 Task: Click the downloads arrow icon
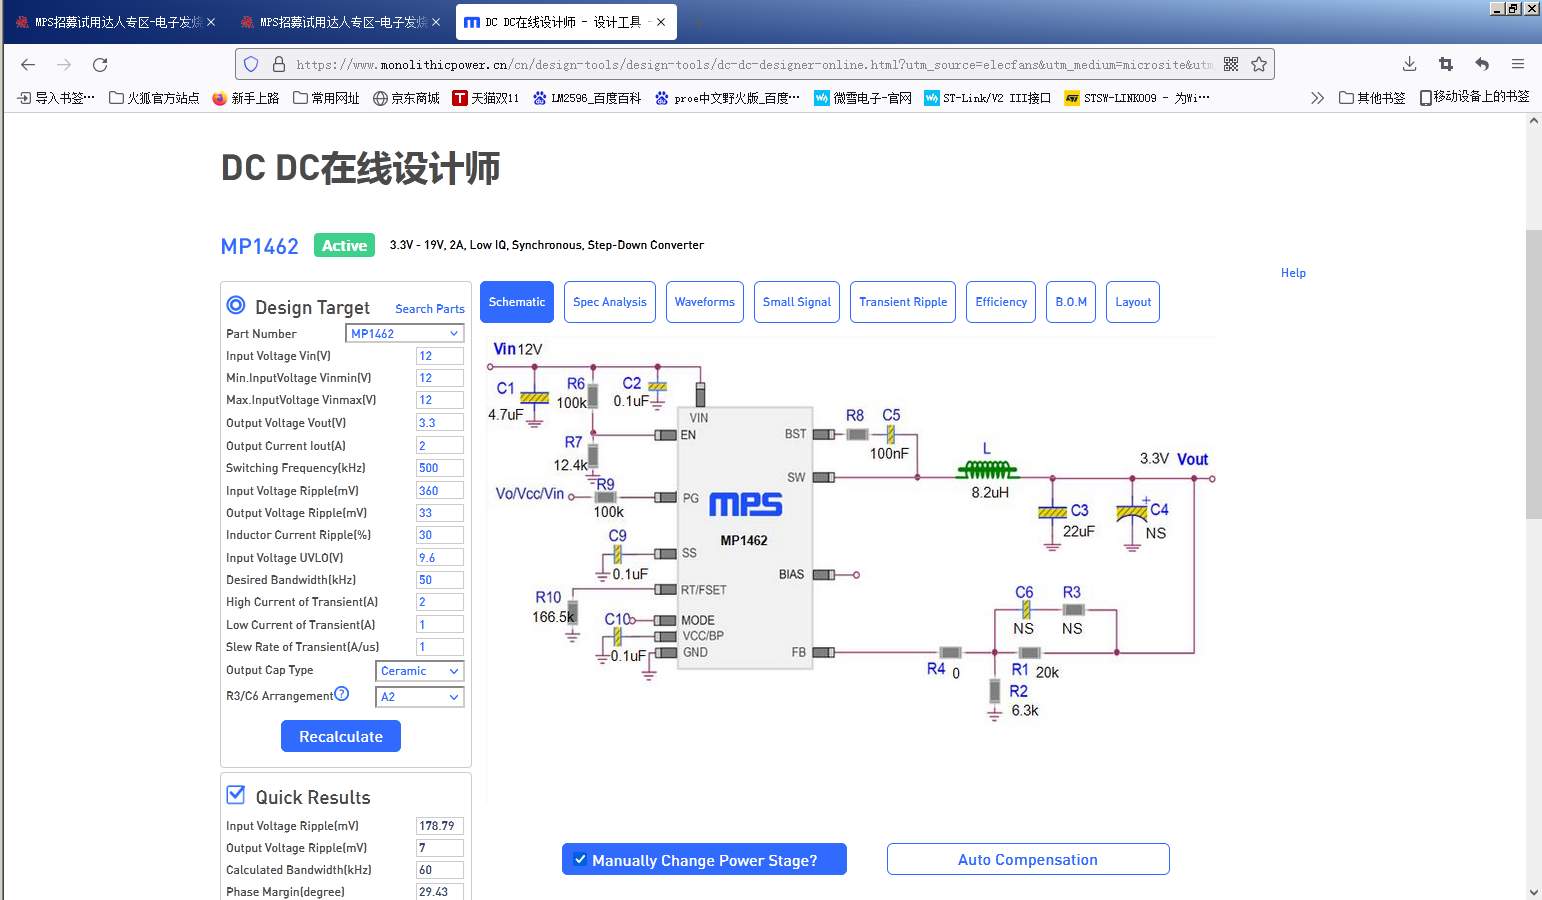click(1409, 63)
